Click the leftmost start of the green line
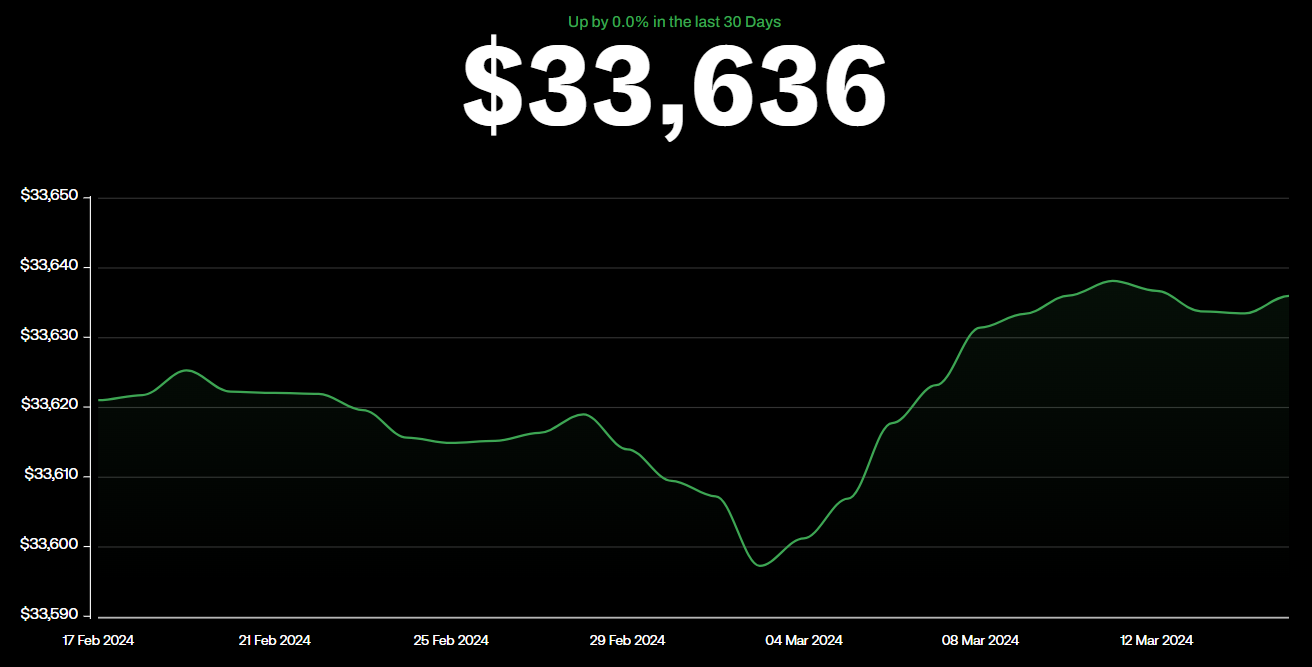 [99, 400]
